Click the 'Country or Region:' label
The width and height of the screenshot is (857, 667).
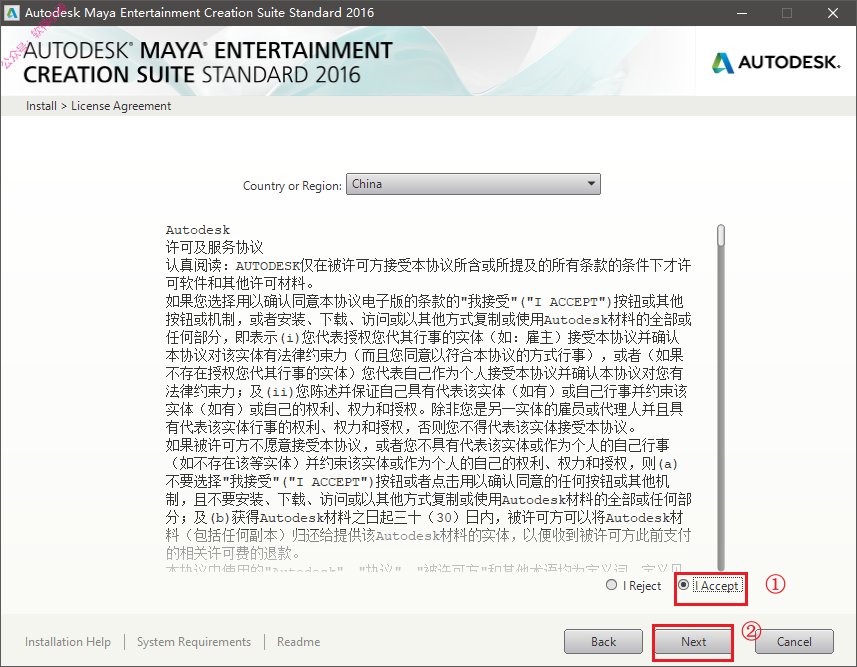tap(292, 186)
